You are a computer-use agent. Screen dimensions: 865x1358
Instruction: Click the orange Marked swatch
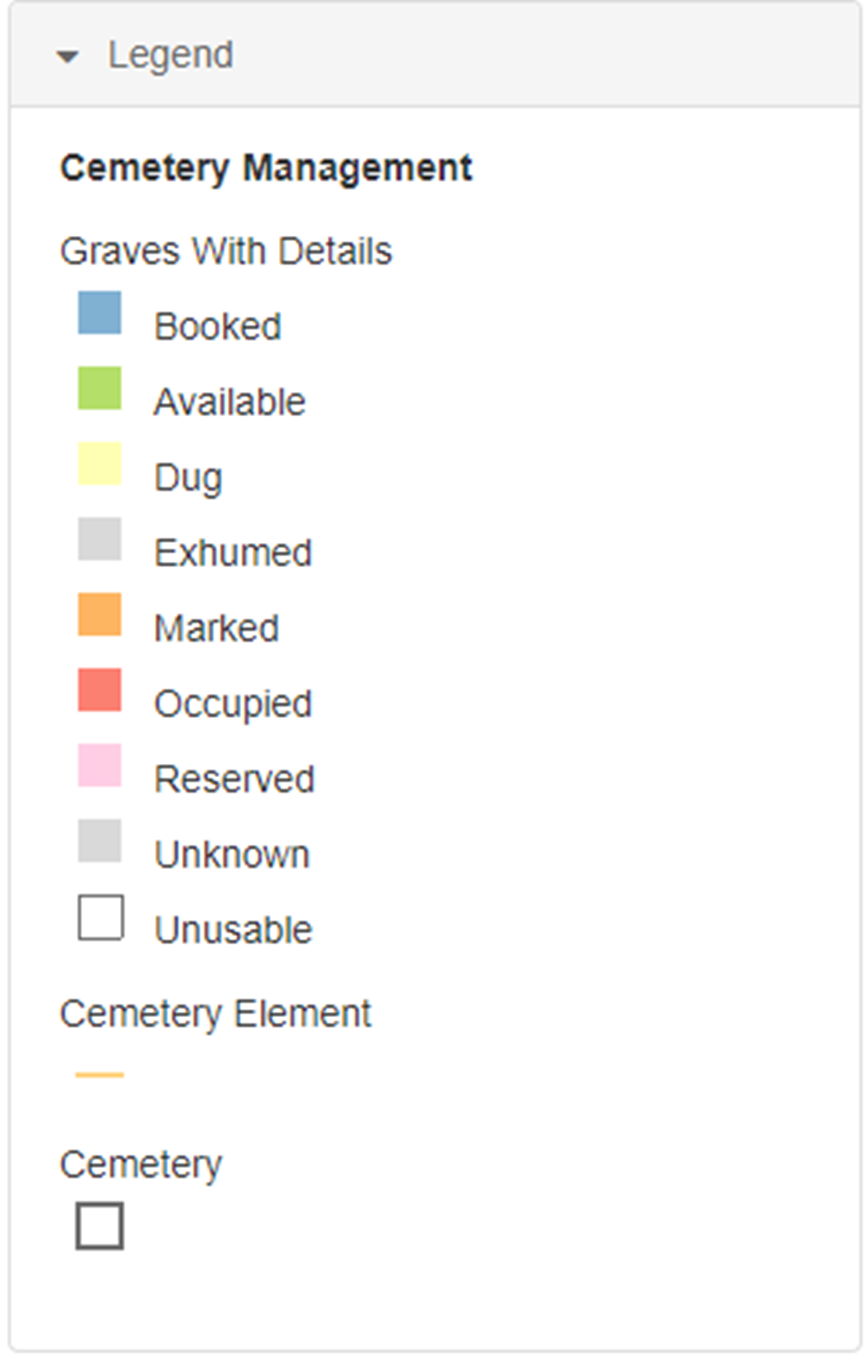coord(100,615)
